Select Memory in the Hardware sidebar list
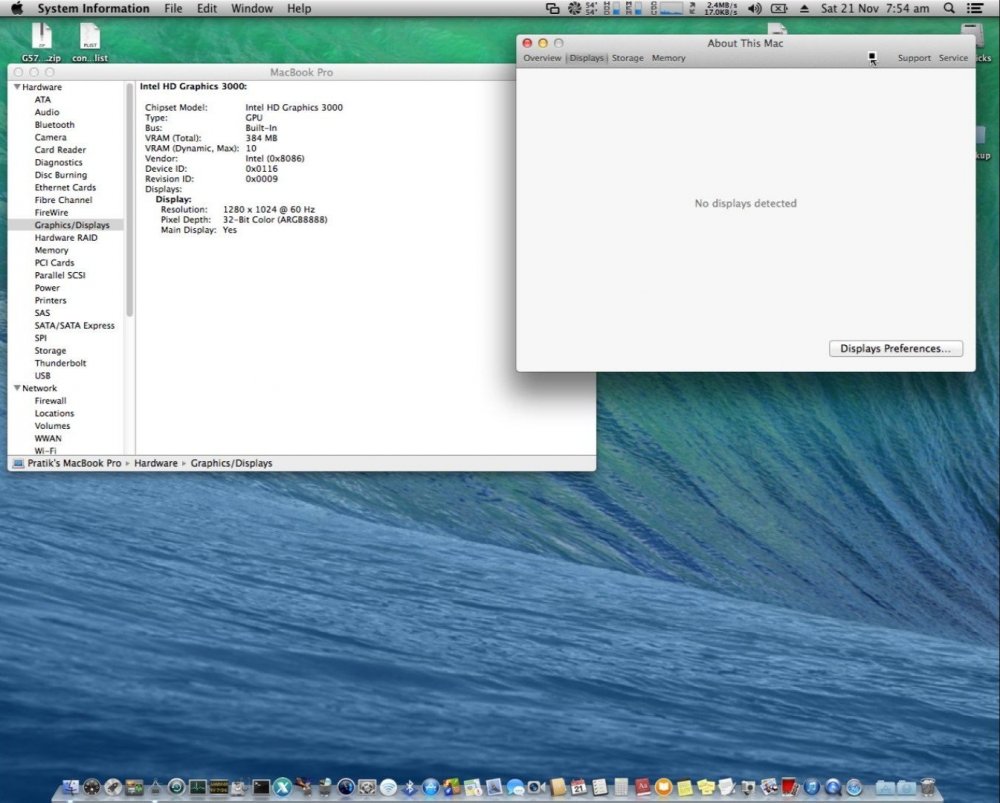This screenshot has width=1000, height=803. [51, 250]
